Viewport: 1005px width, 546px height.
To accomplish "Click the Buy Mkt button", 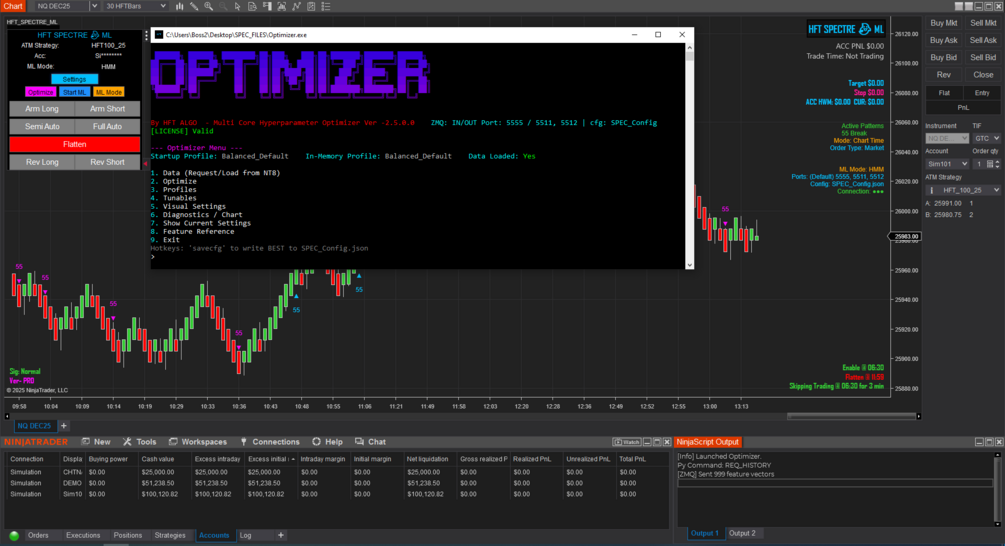I will (x=943, y=23).
